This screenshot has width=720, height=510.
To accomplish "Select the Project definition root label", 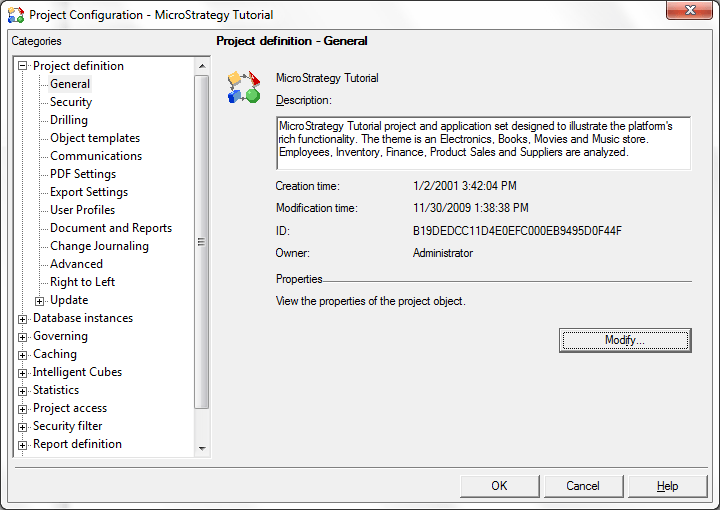I will point(79,66).
